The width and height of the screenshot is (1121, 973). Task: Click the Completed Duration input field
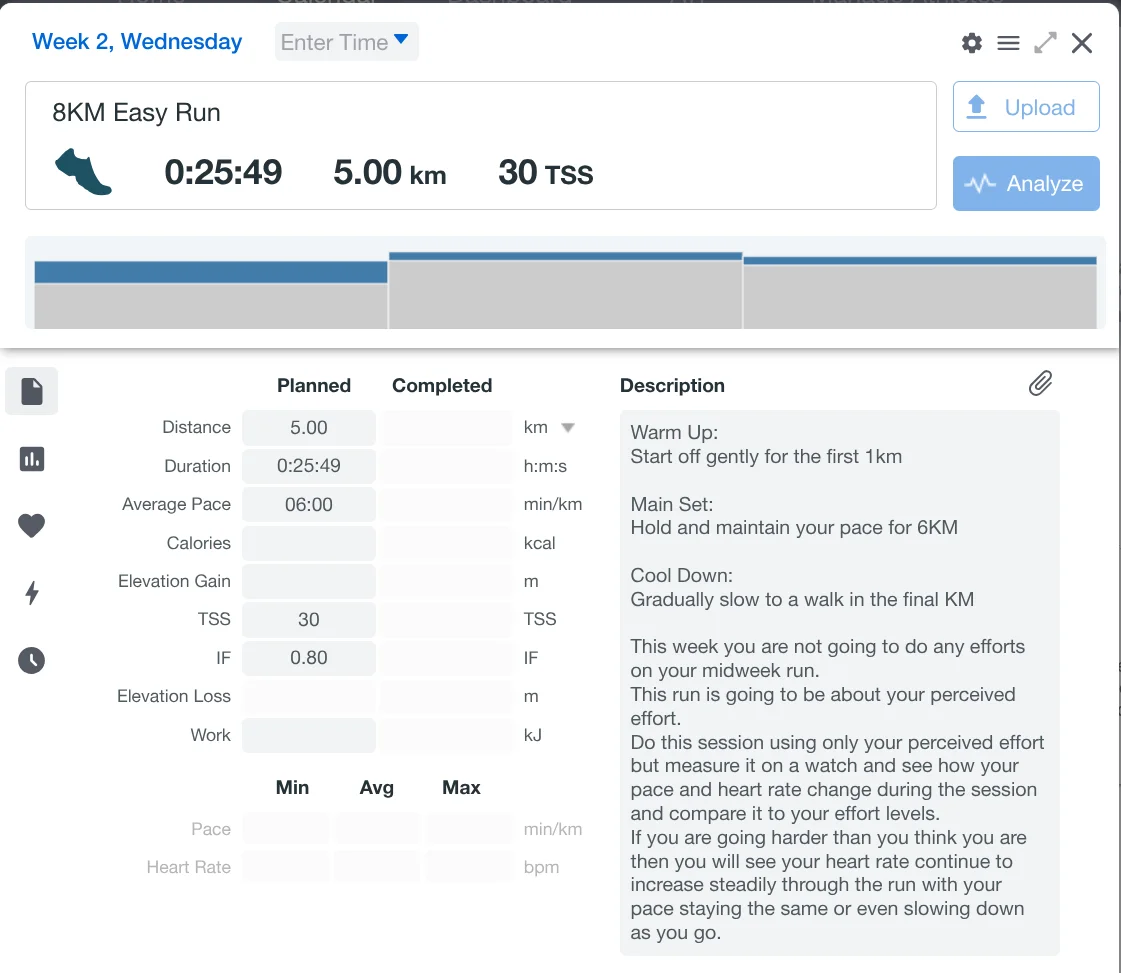click(x=446, y=466)
